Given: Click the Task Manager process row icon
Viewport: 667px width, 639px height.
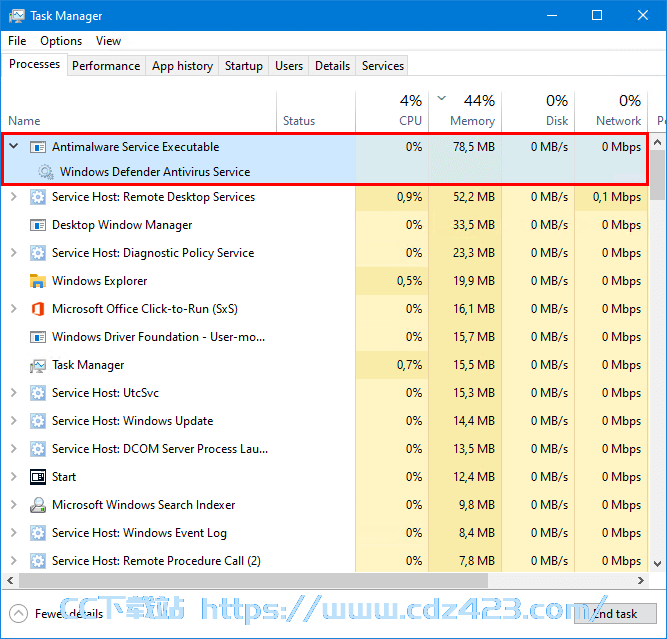Looking at the screenshot, I should coord(38,365).
